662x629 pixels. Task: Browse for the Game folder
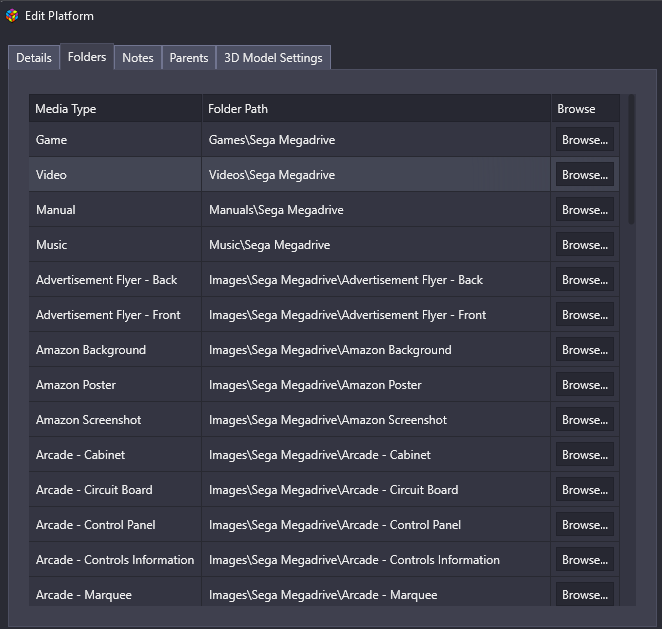[x=585, y=139]
